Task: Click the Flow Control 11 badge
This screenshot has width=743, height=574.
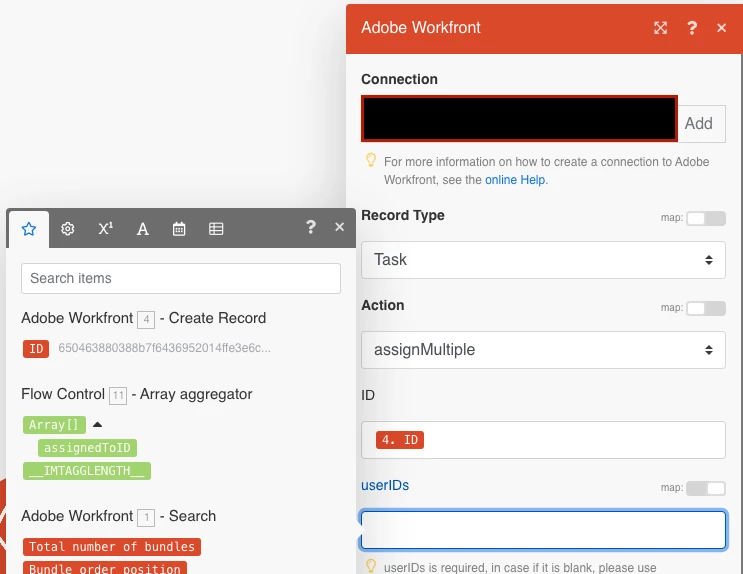Action: click(118, 396)
